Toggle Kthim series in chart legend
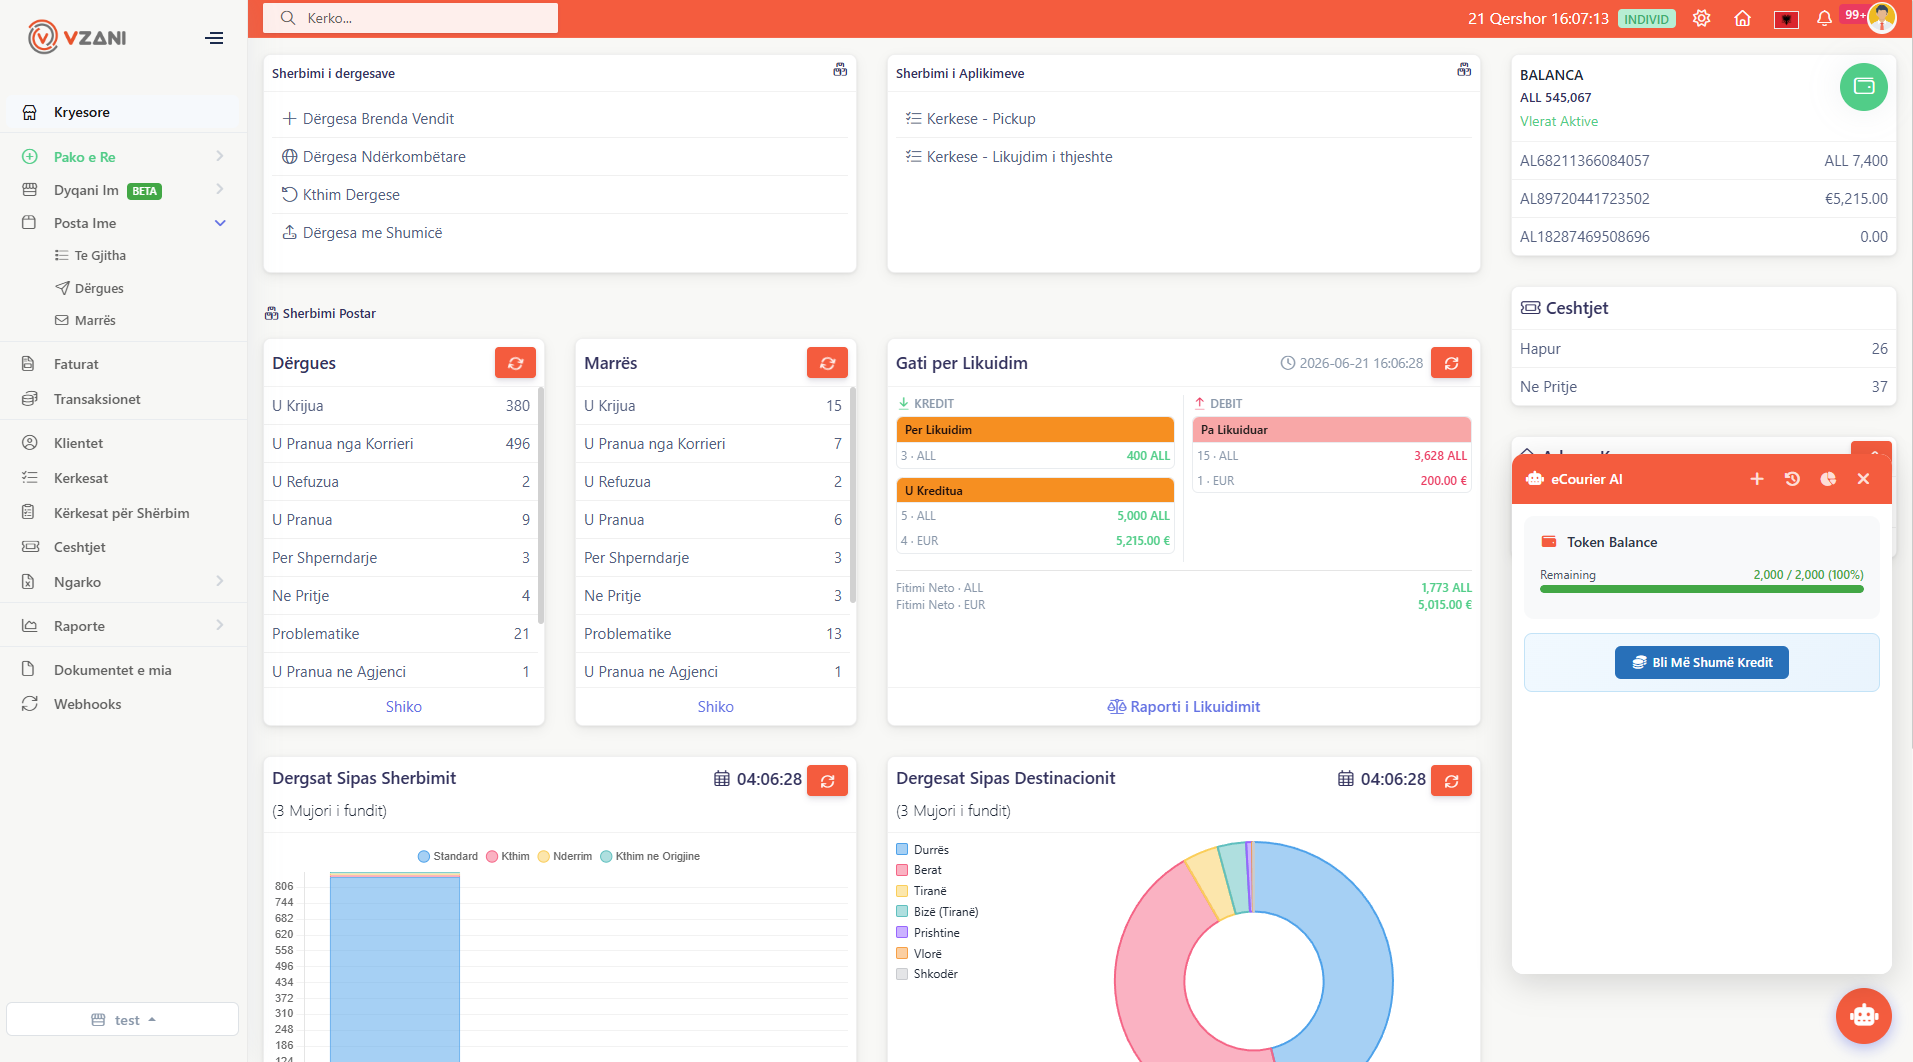 coord(508,856)
